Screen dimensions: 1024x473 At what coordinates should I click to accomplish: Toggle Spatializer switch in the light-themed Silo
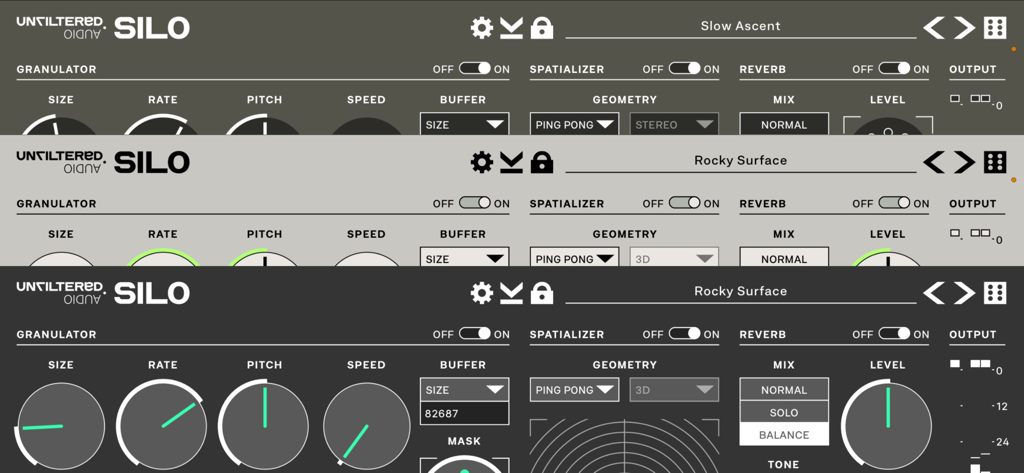[685, 203]
